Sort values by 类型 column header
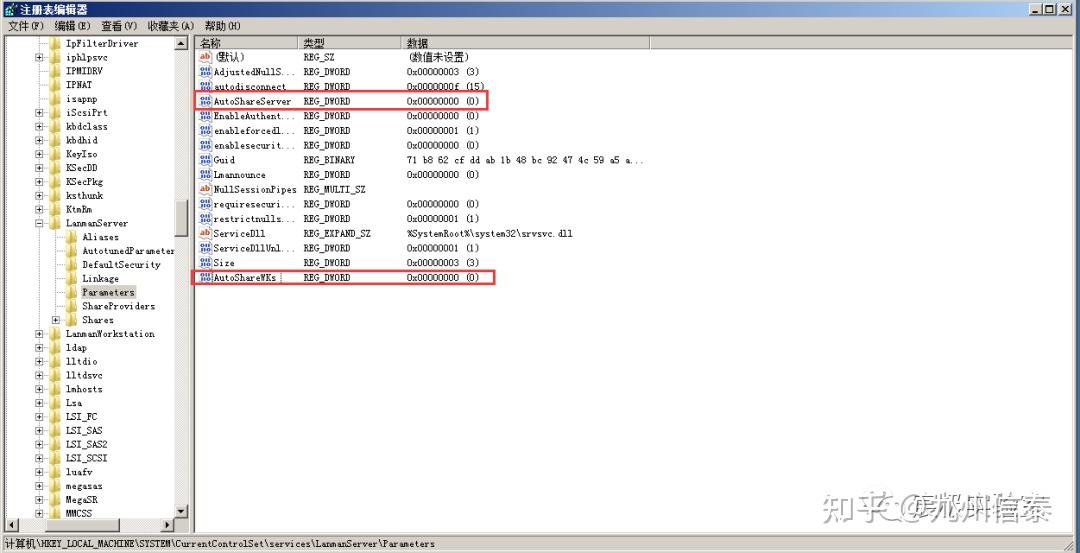The image size is (1080, 553). click(349, 43)
